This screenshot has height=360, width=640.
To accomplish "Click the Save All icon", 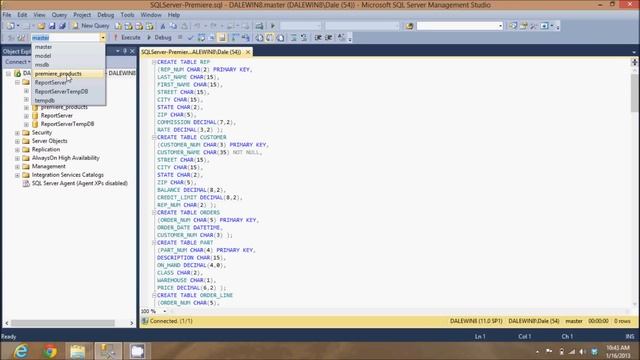I will tap(62, 26).
